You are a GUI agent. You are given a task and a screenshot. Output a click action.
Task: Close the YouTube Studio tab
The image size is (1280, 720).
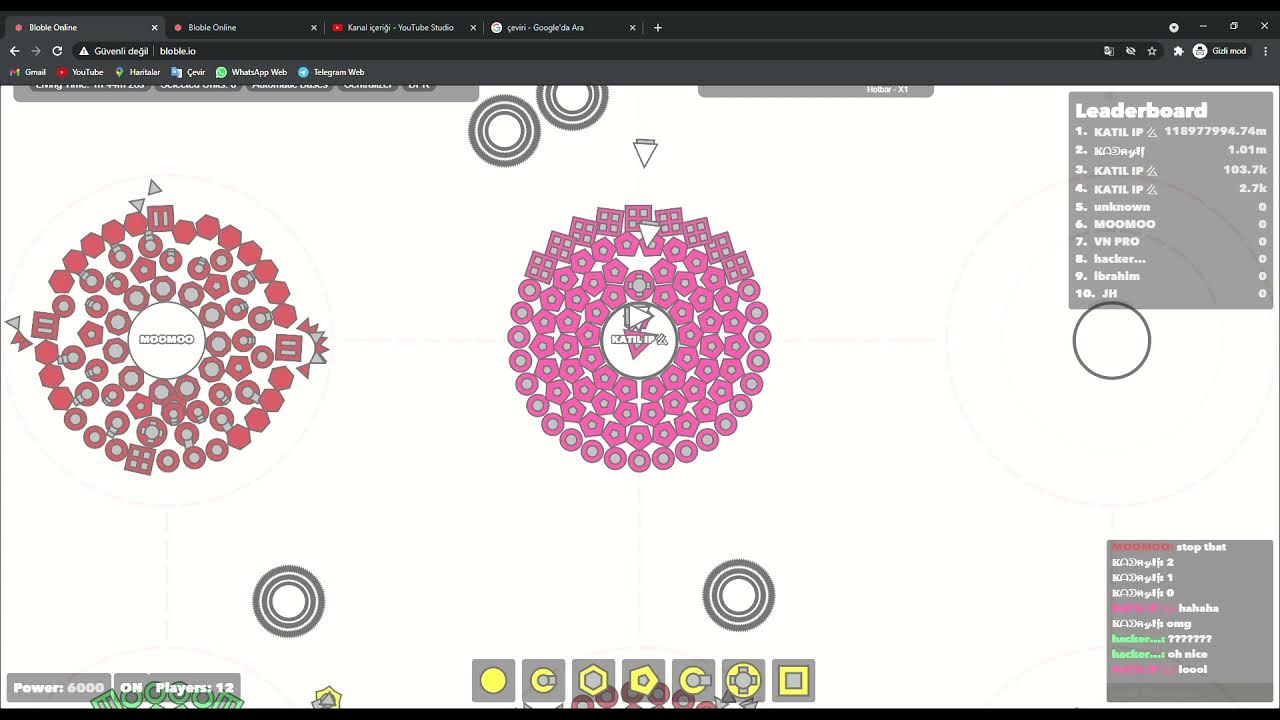click(x=473, y=27)
